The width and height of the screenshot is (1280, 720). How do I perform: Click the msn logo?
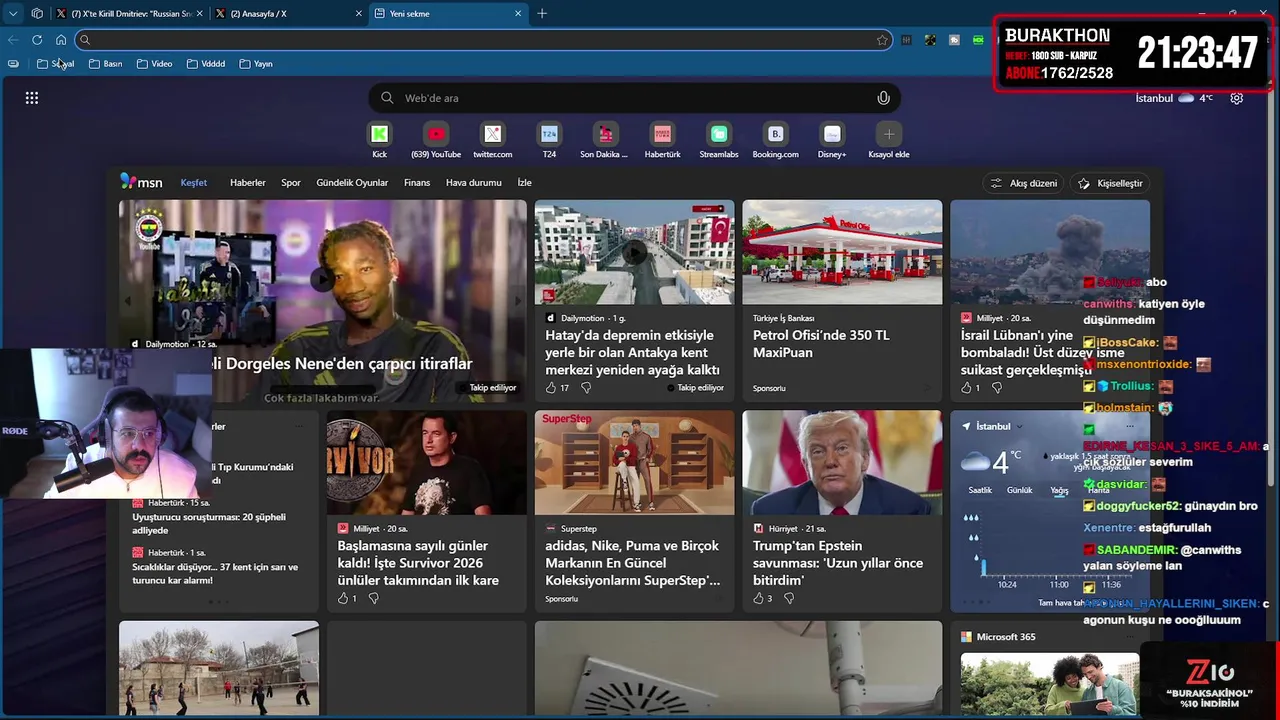click(141, 182)
